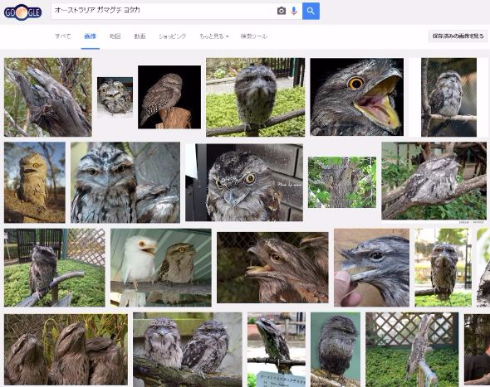Open orange-eyed frogmouth by dark brick wall

(244, 182)
